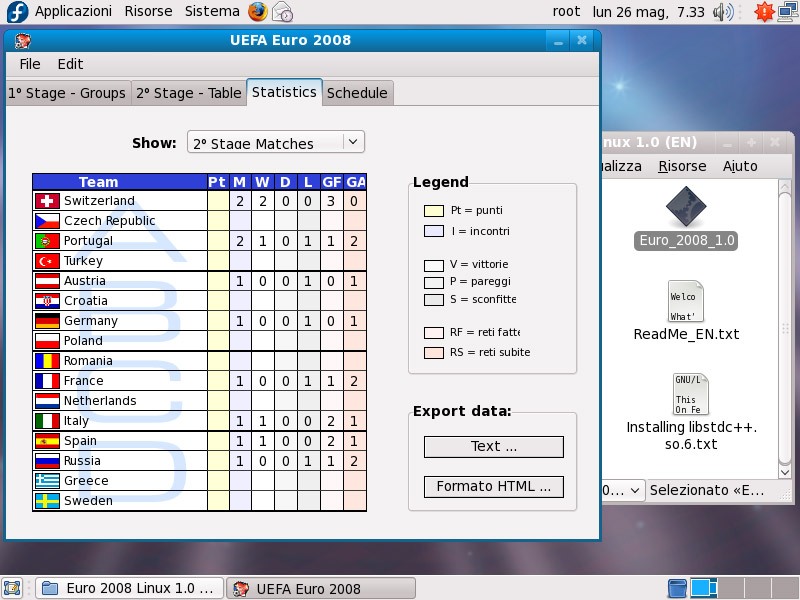Click the Czech Republic flag icon
This screenshot has height=600, width=800.
pos(47,221)
